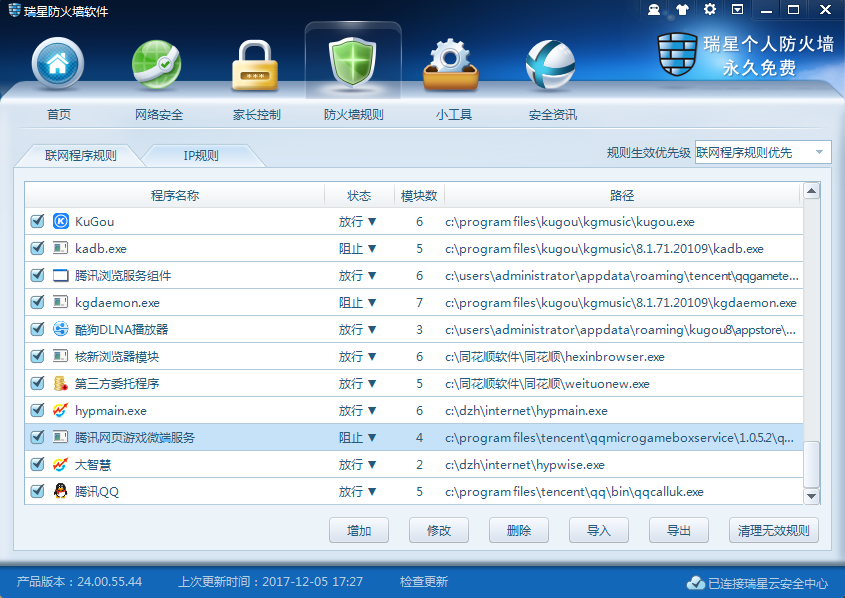Uncheck the 腾讯浏览服务组件 checkbox
The width and height of the screenshot is (845, 598).
(37, 275)
